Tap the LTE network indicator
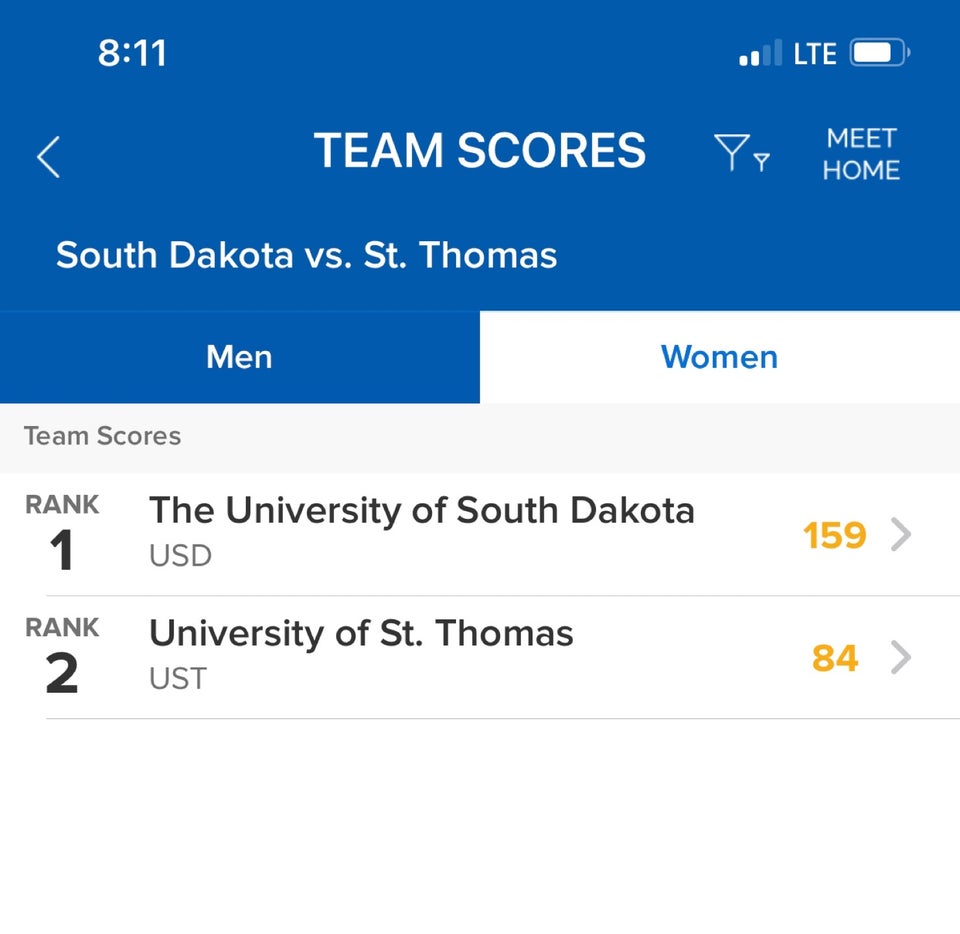Viewport: 960px width, 934px height. pos(815,54)
